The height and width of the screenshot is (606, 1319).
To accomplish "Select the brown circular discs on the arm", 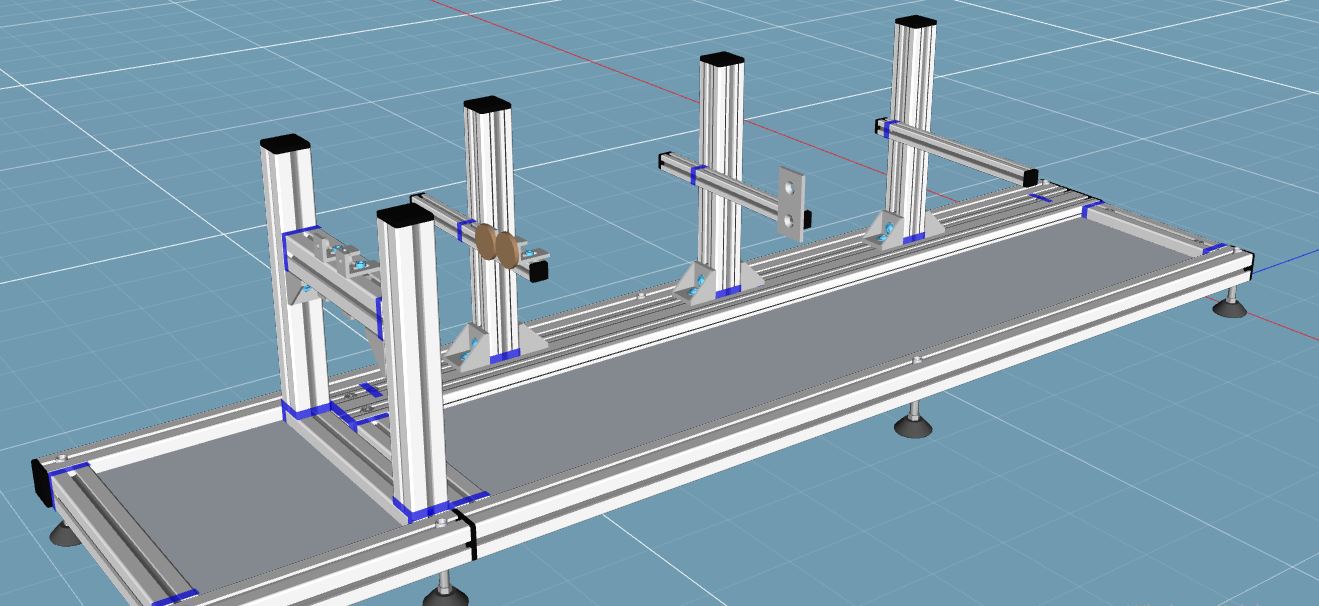I will pyautogui.click(x=498, y=245).
